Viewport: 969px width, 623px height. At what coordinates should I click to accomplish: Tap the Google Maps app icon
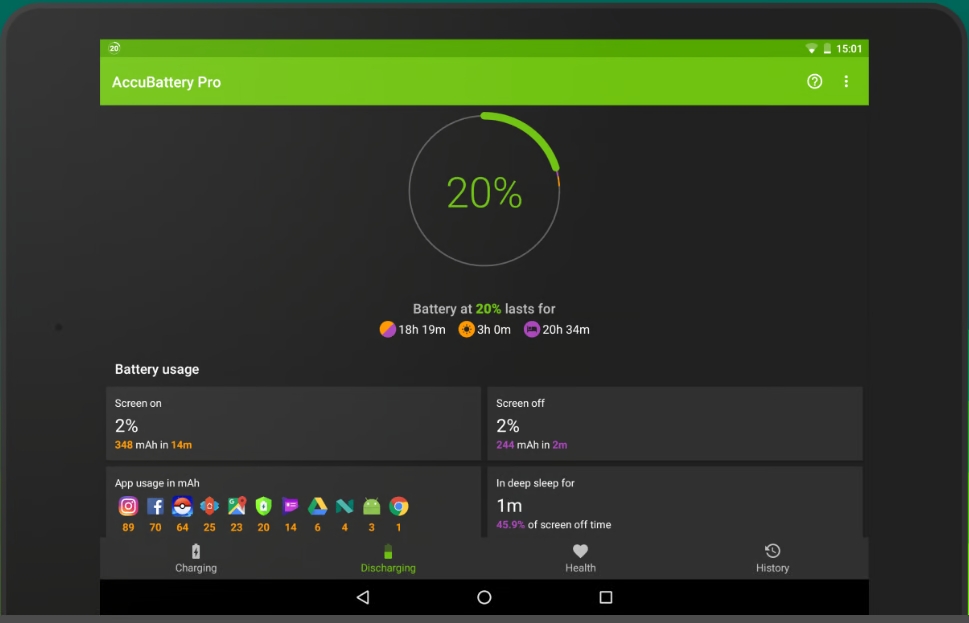pyautogui.click(x=236, y=506)
